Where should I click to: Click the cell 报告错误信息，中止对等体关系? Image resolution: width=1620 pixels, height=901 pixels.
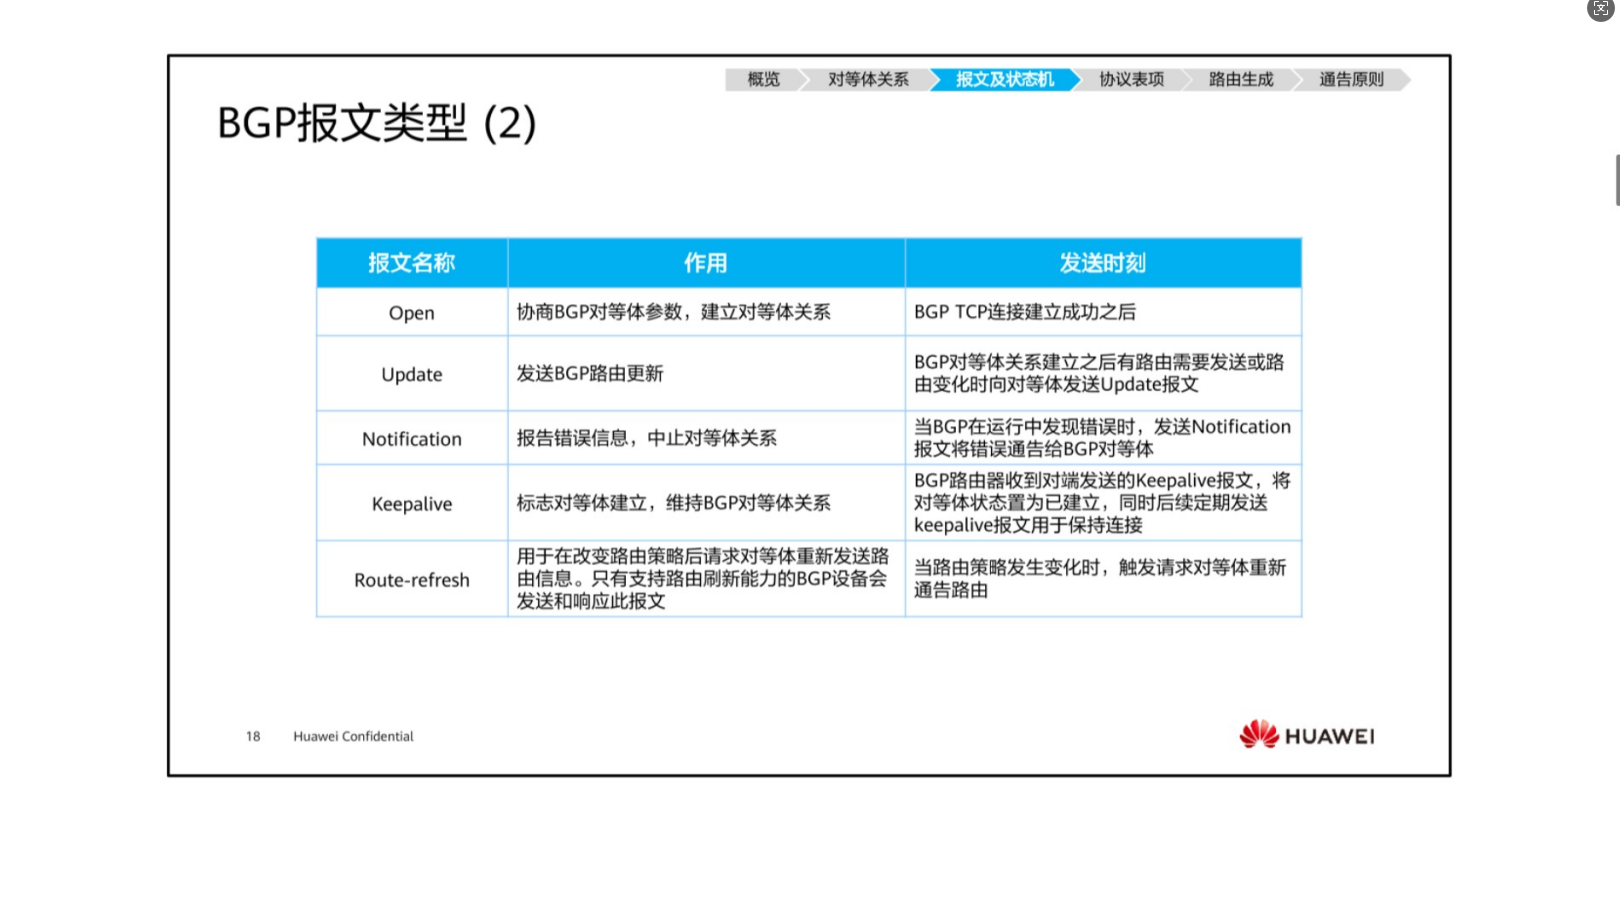coord(706,438)
